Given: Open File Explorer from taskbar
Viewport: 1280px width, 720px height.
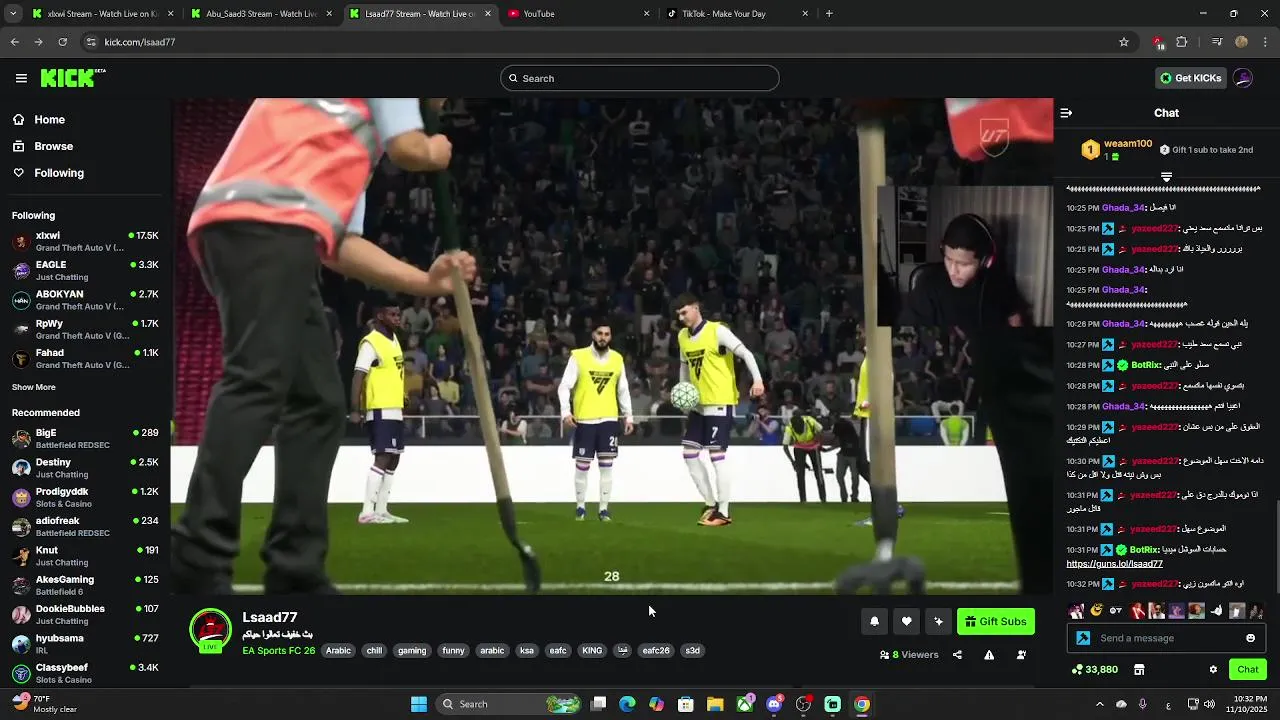Looking at the screenshot, I should [715, 704].
